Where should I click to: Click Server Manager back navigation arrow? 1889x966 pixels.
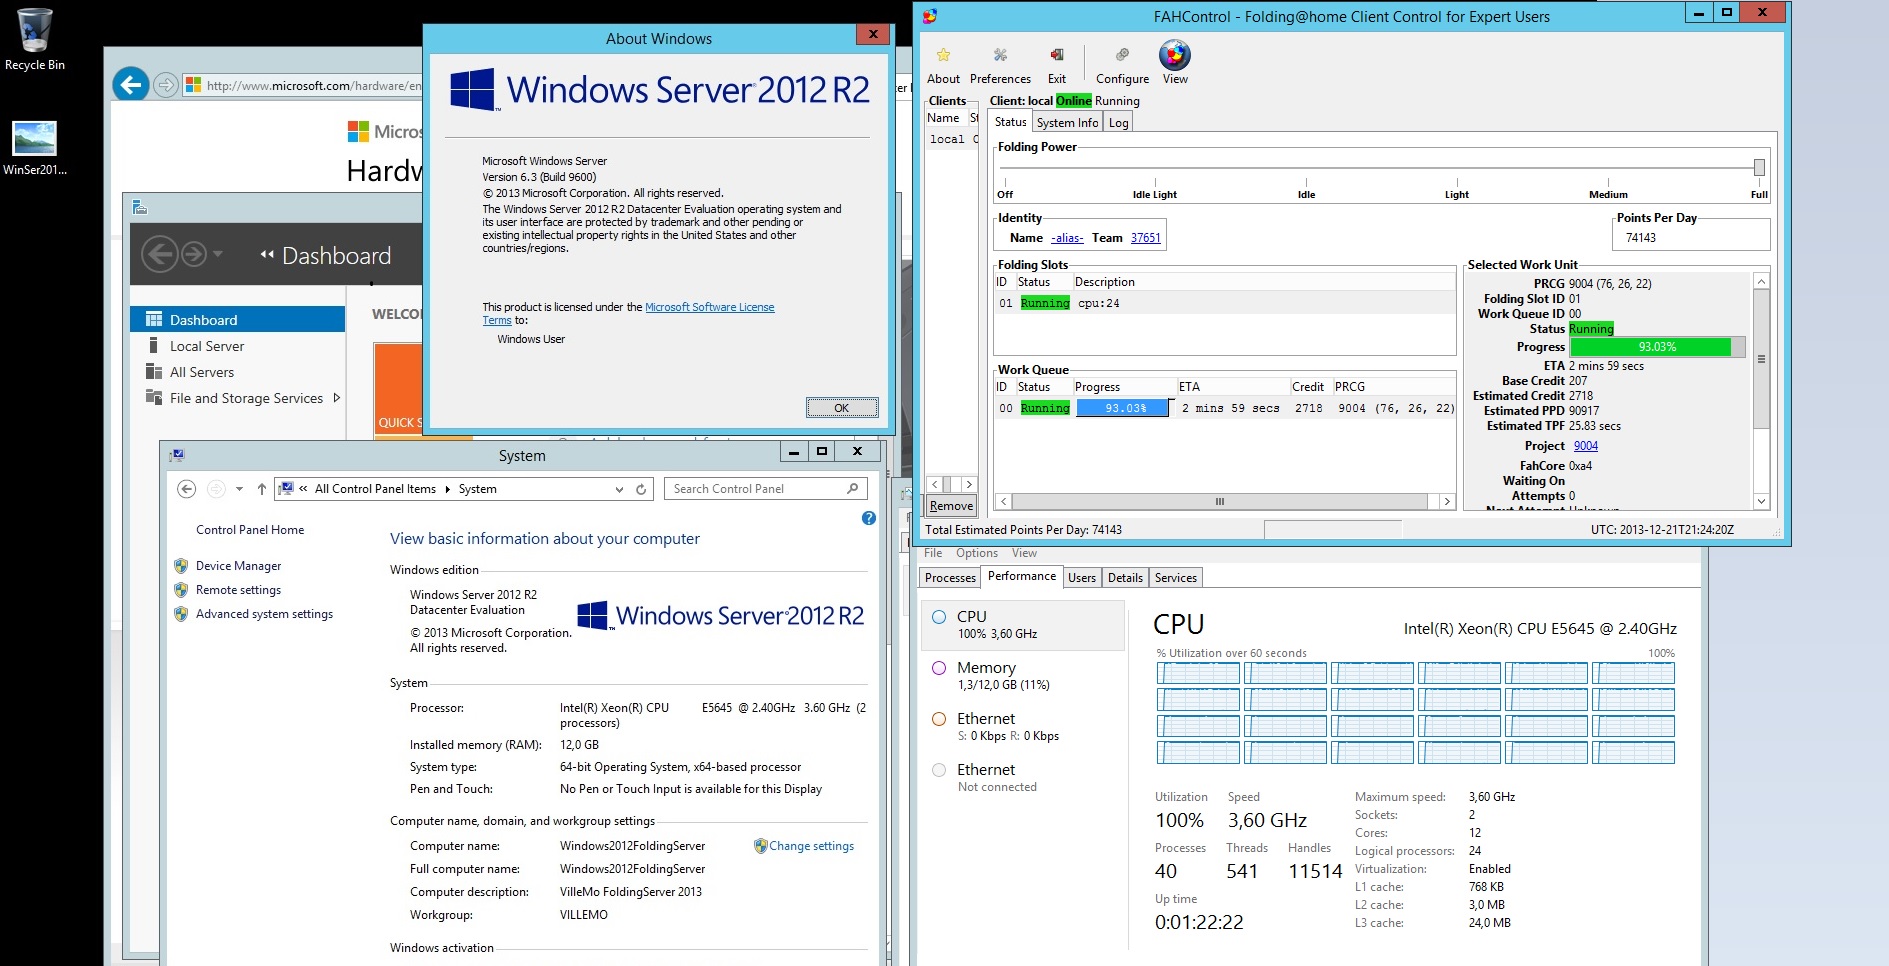(160, 254)
